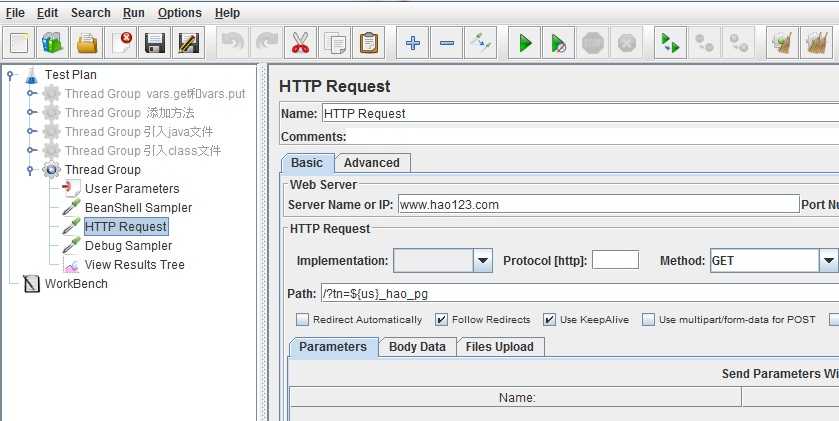Toggle the Redirect Automatically checkbox
The height and width of the screenshot is (421, 839).
click(302, 320)
